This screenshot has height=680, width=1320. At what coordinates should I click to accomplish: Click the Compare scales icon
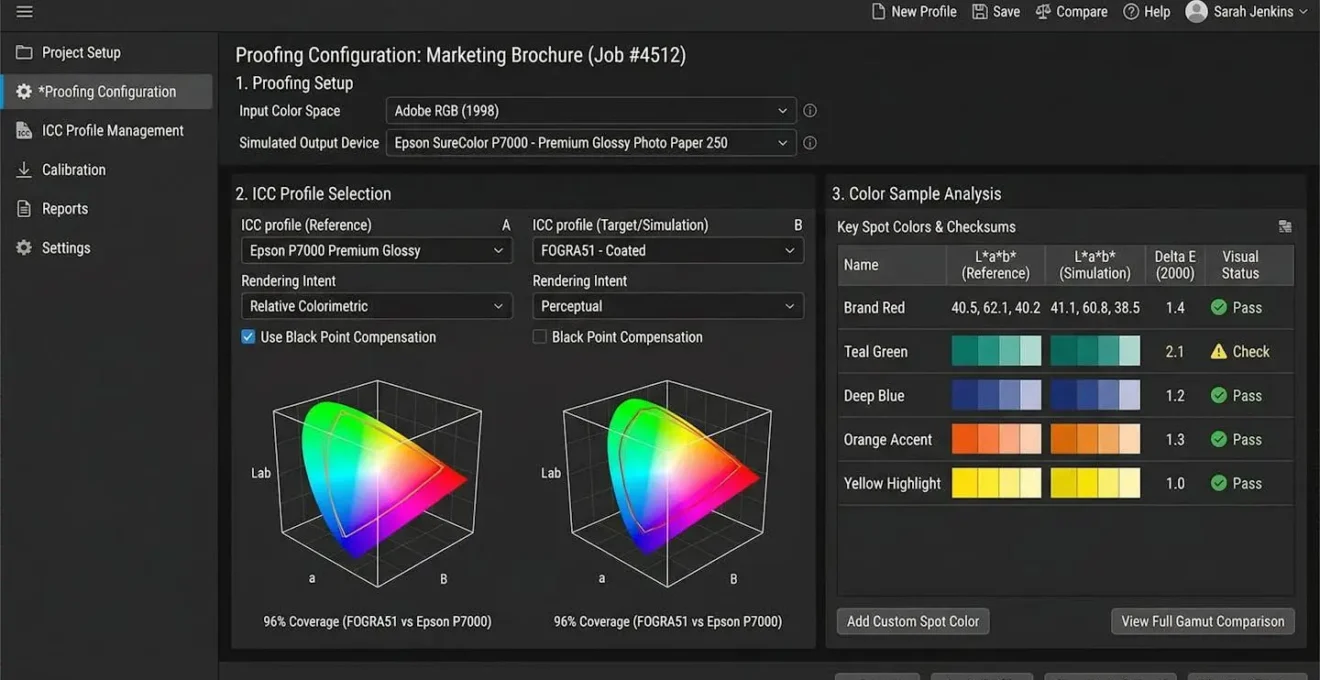(1043, 12)
